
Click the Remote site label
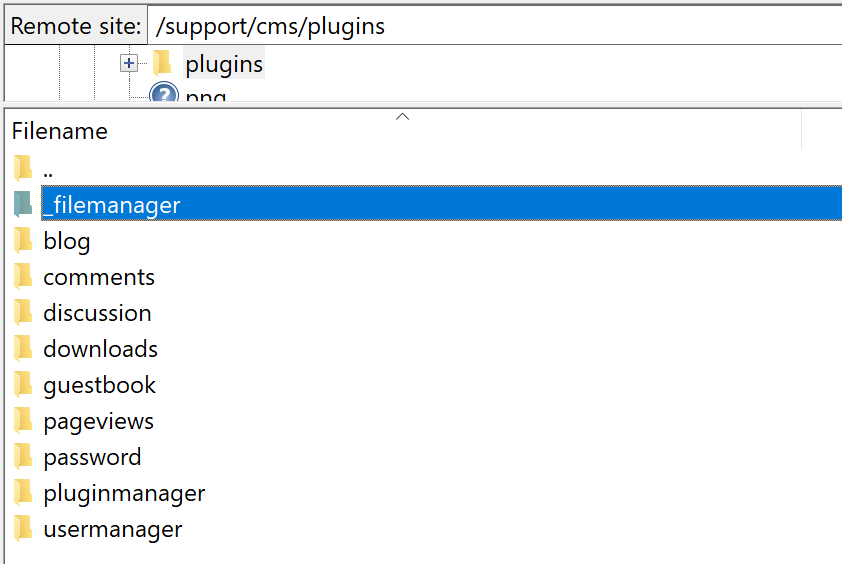pos(75,26)
